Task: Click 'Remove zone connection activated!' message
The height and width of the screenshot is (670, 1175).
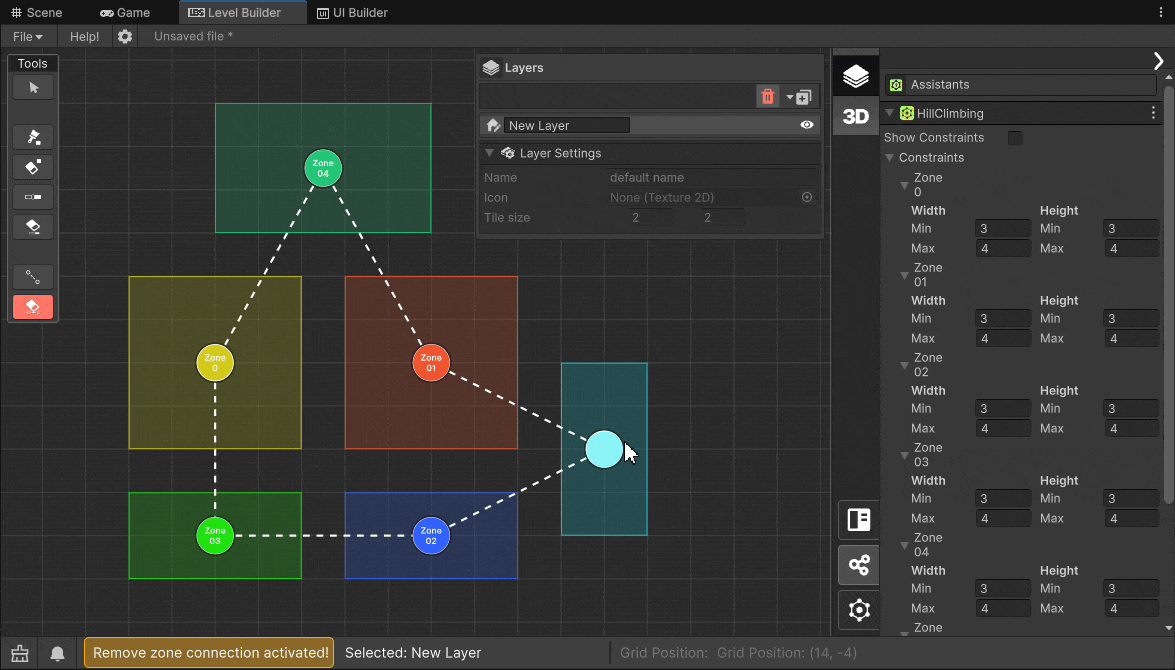Action: click(211, 653)
